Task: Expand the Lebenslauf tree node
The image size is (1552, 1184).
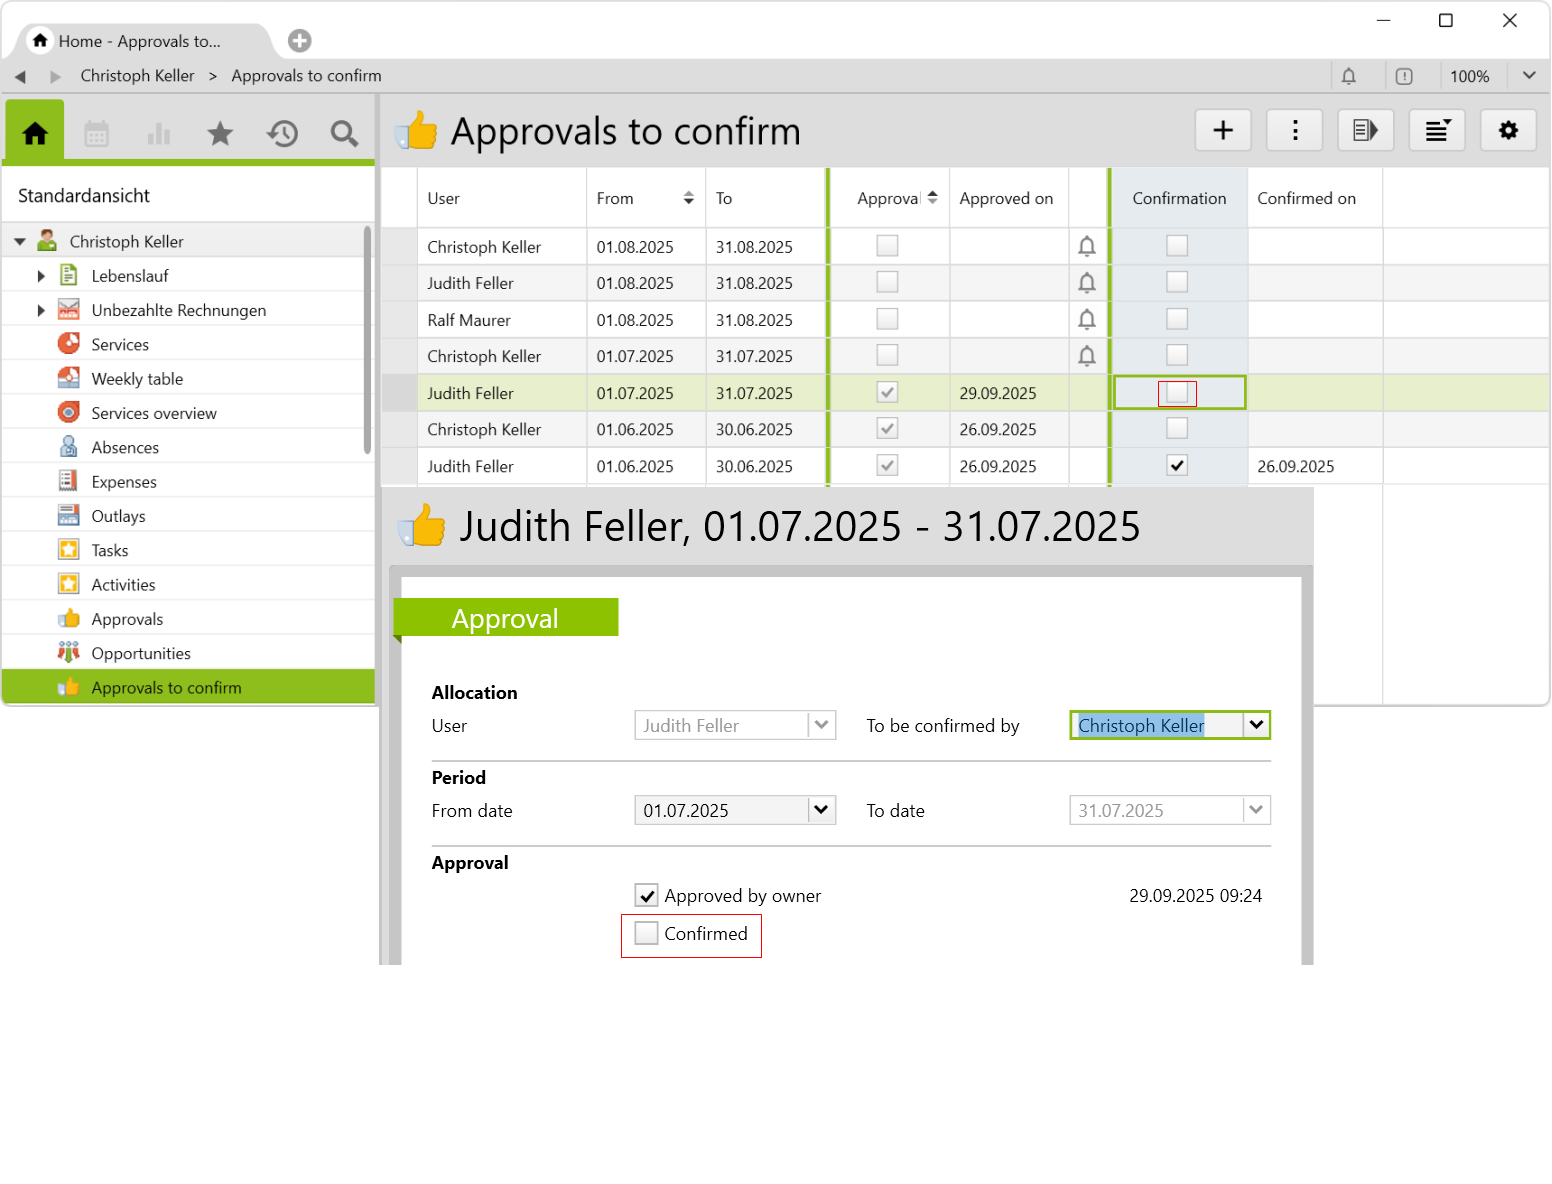Action: pos(41,276)
